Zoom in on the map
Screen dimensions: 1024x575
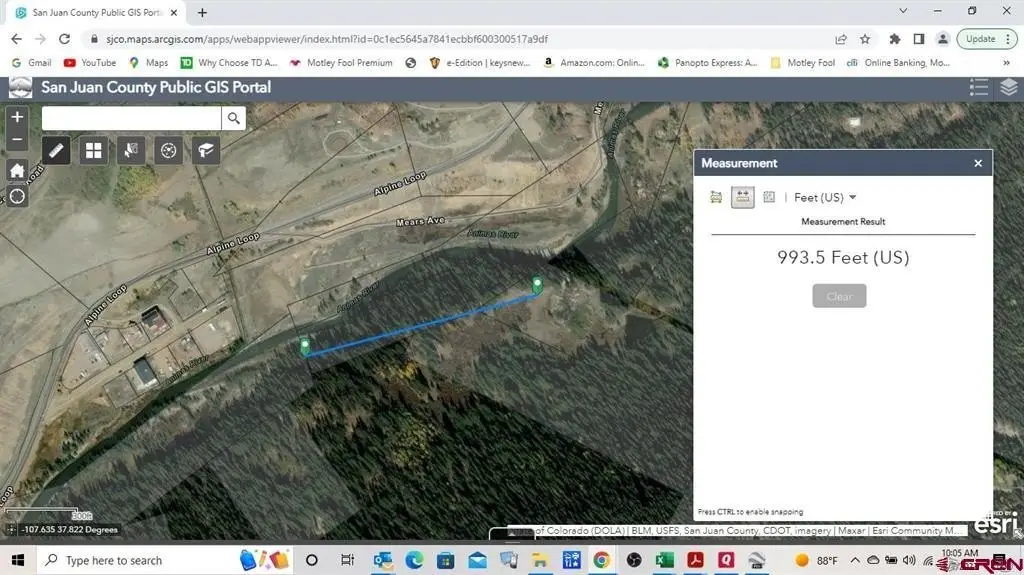17,117
